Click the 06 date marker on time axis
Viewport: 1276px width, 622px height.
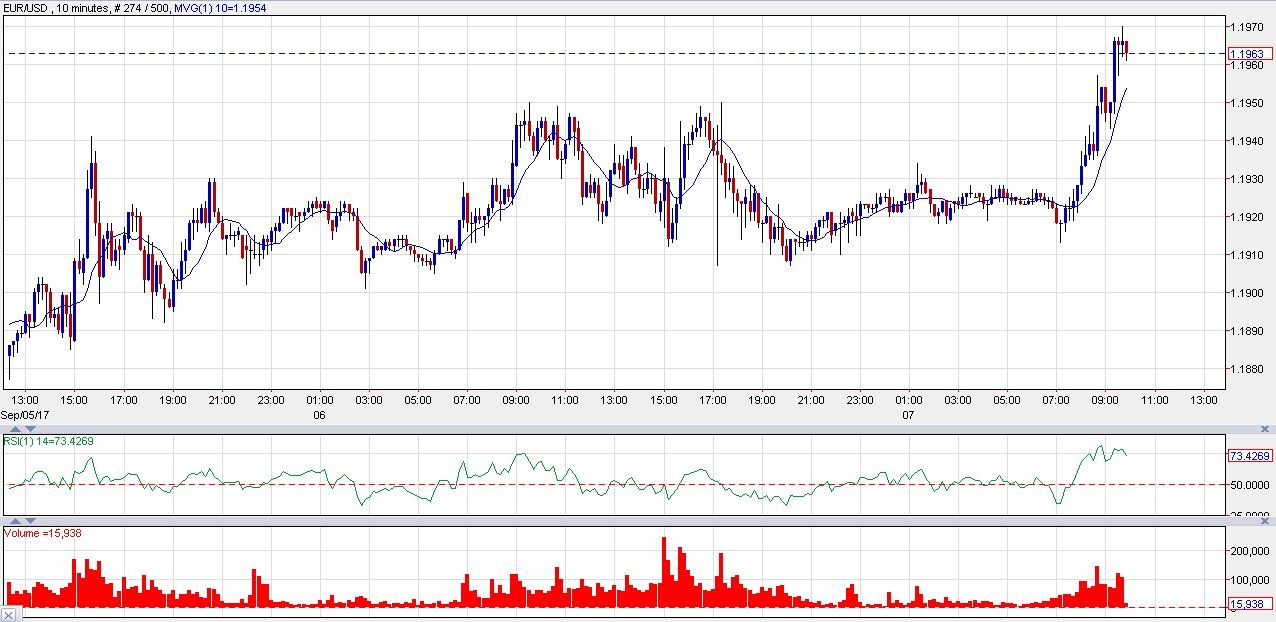pyautogui.click(x=319, y=413)
